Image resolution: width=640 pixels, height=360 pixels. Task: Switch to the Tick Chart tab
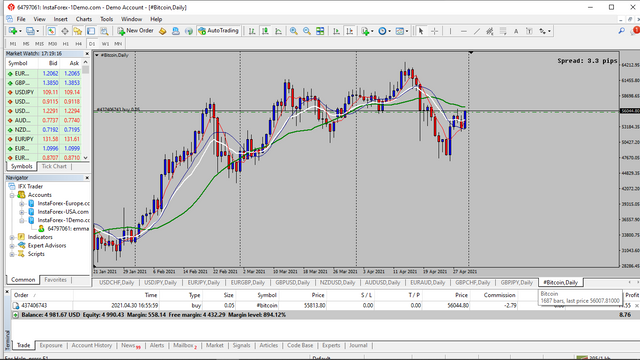point(54,167)
